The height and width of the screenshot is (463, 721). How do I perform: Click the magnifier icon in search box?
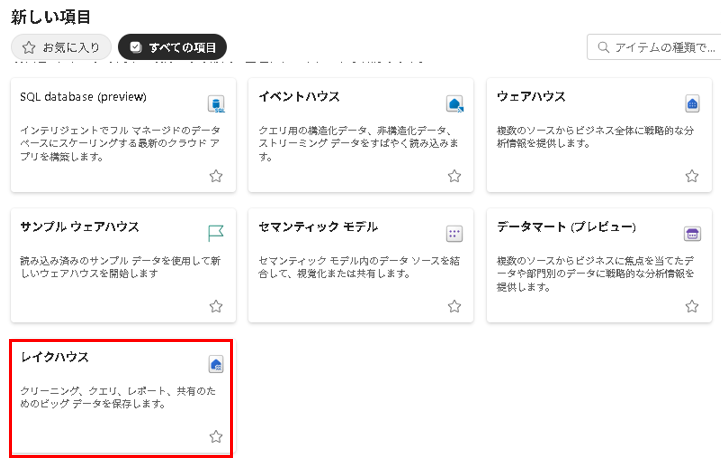(x=603, y=47)
